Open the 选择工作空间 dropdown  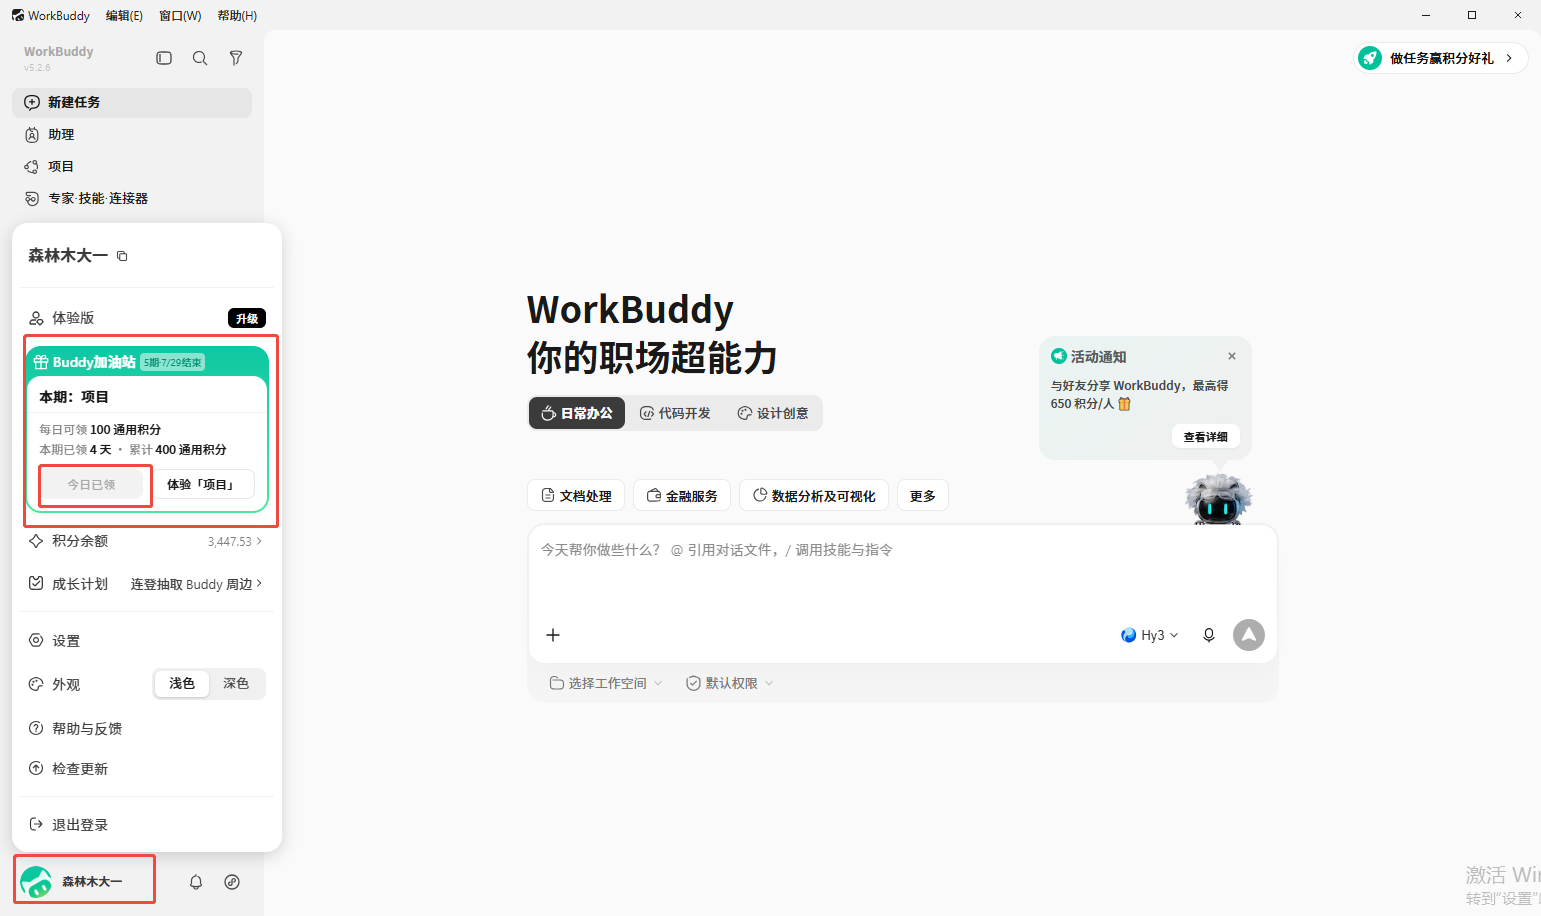606,683
